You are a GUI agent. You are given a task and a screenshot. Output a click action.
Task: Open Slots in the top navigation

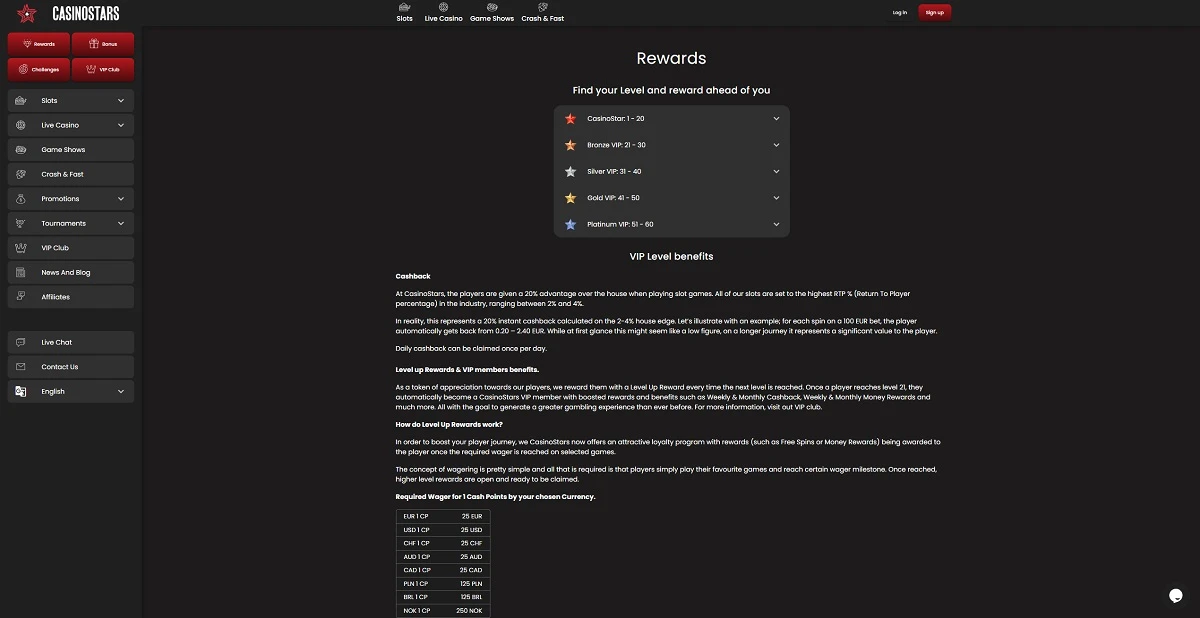(404, 12)
